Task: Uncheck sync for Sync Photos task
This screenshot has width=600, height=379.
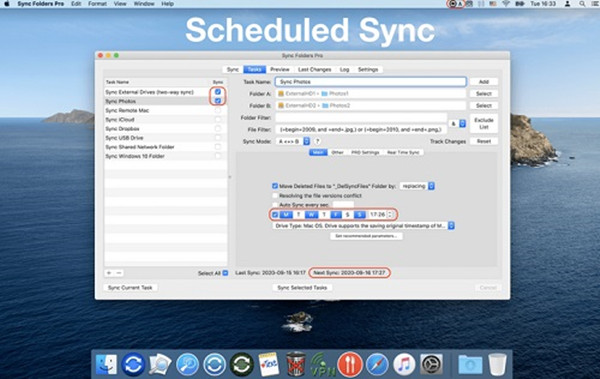Action: [x=218, y=101]
